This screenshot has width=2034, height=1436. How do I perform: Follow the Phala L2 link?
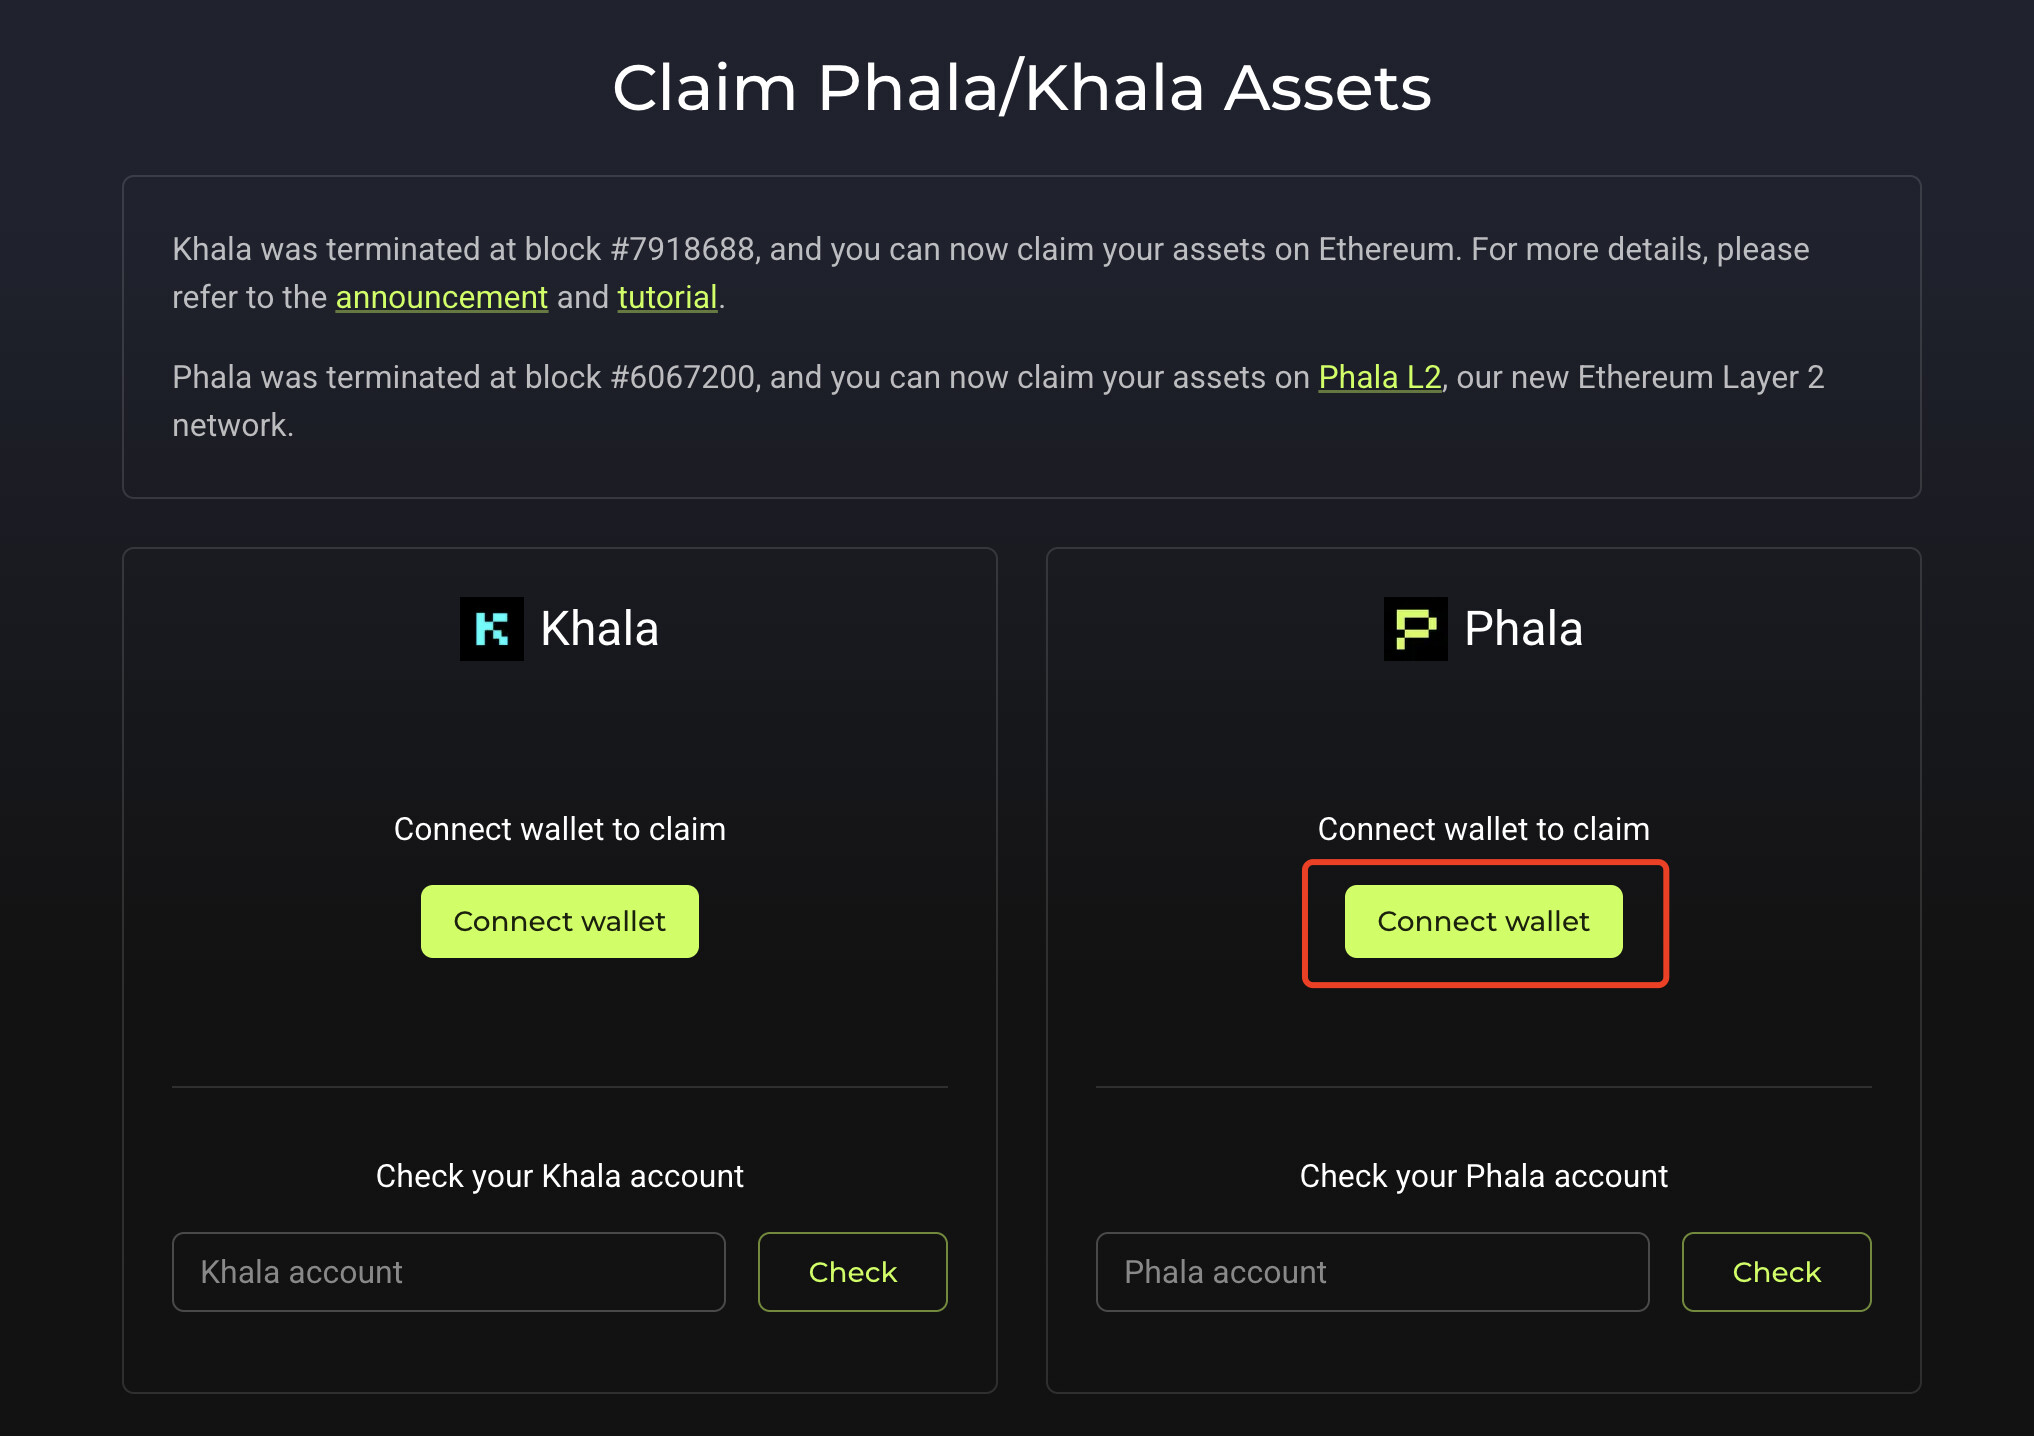point(1379,378)
